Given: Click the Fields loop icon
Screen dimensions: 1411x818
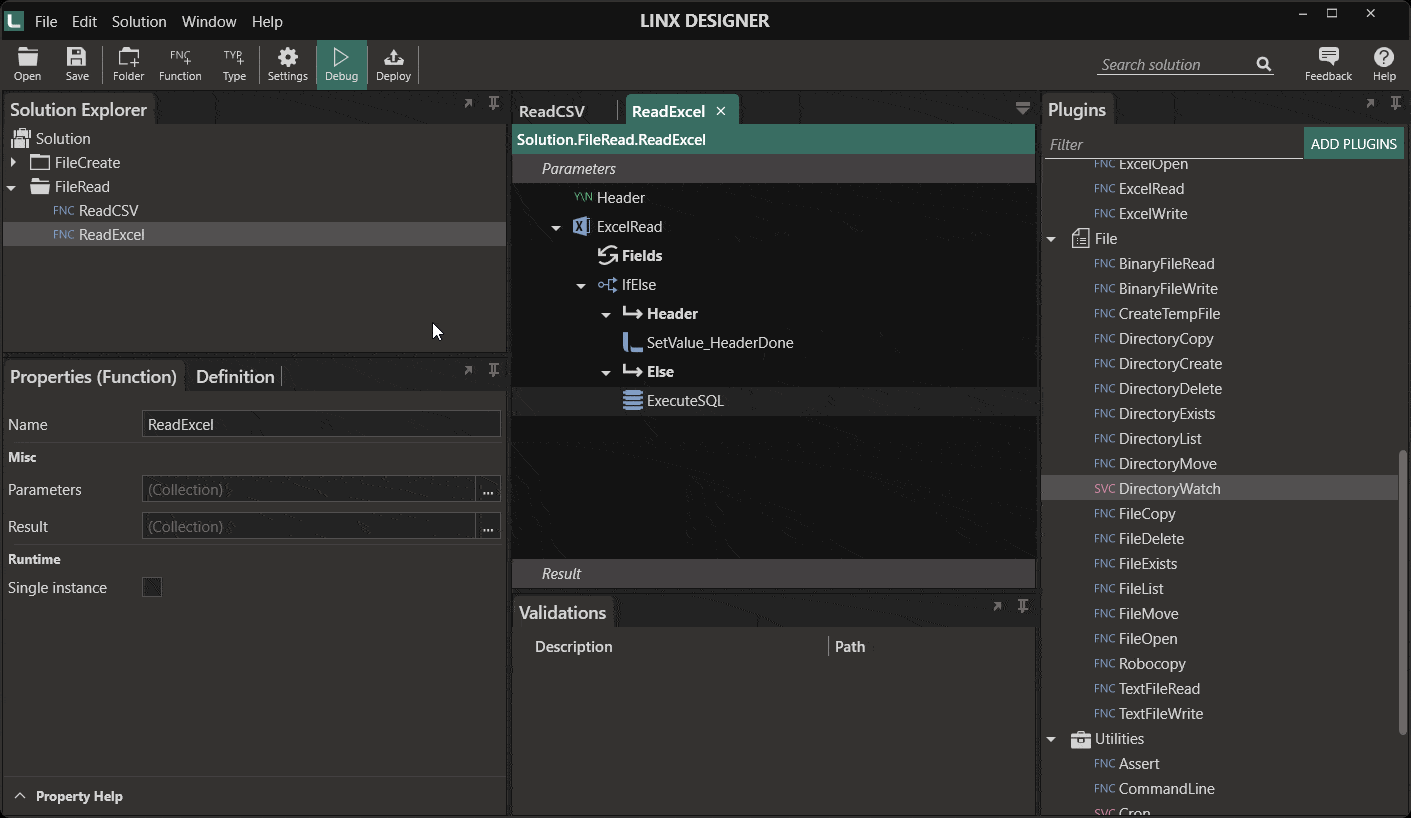Looking at the screenshot, I should (607, 256).
